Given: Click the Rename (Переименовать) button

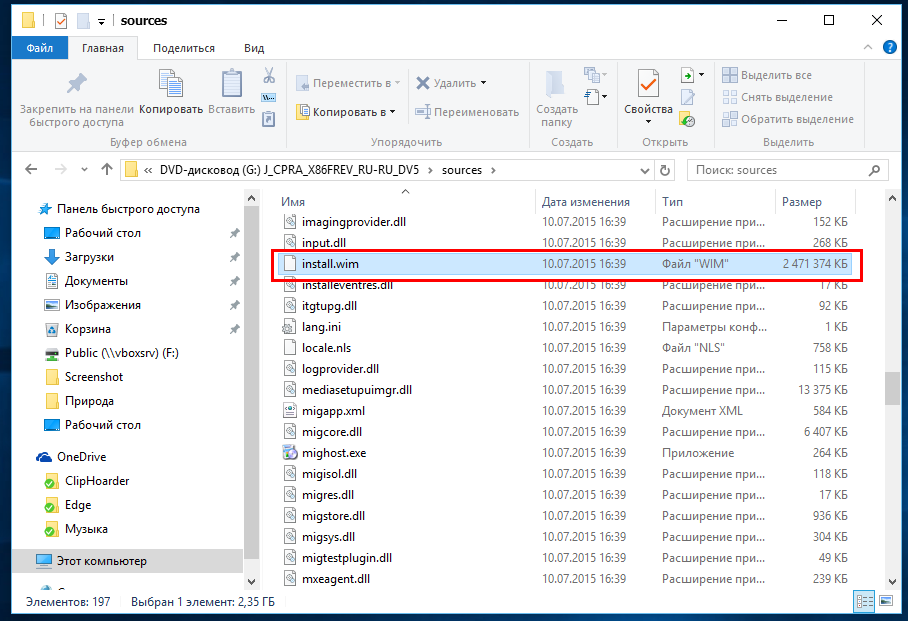Looking at the screenshot, I should pos(468,112).
